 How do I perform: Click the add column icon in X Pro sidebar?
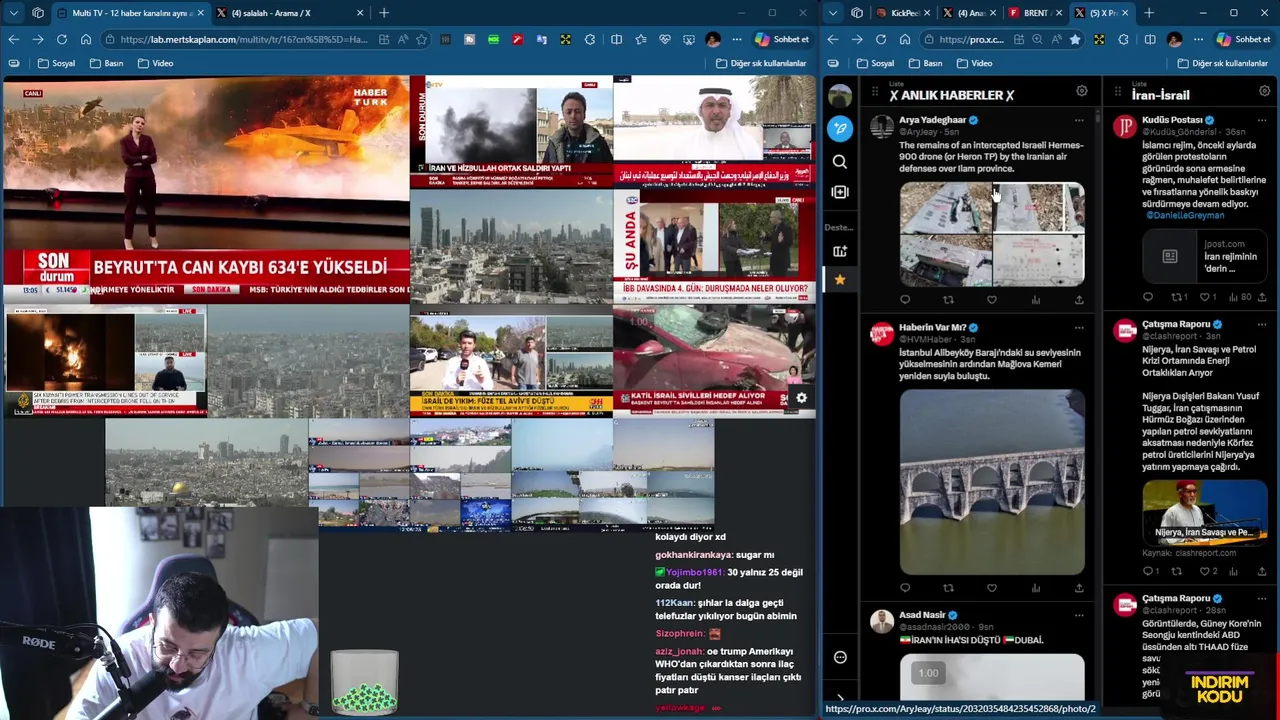point(840,191)
